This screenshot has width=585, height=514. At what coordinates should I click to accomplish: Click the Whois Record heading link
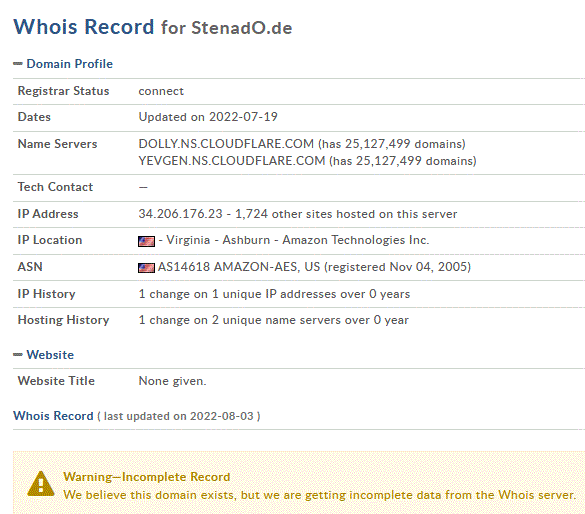(x=53, y=416)
